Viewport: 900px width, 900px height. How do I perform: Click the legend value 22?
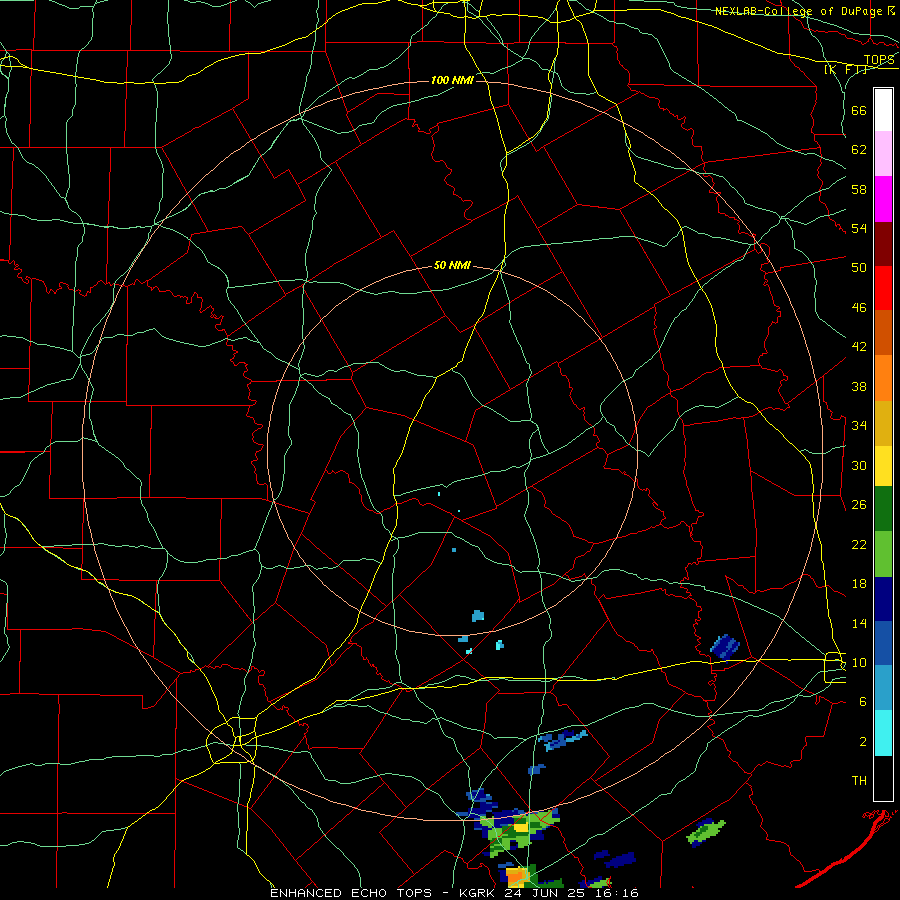[859, 544]
